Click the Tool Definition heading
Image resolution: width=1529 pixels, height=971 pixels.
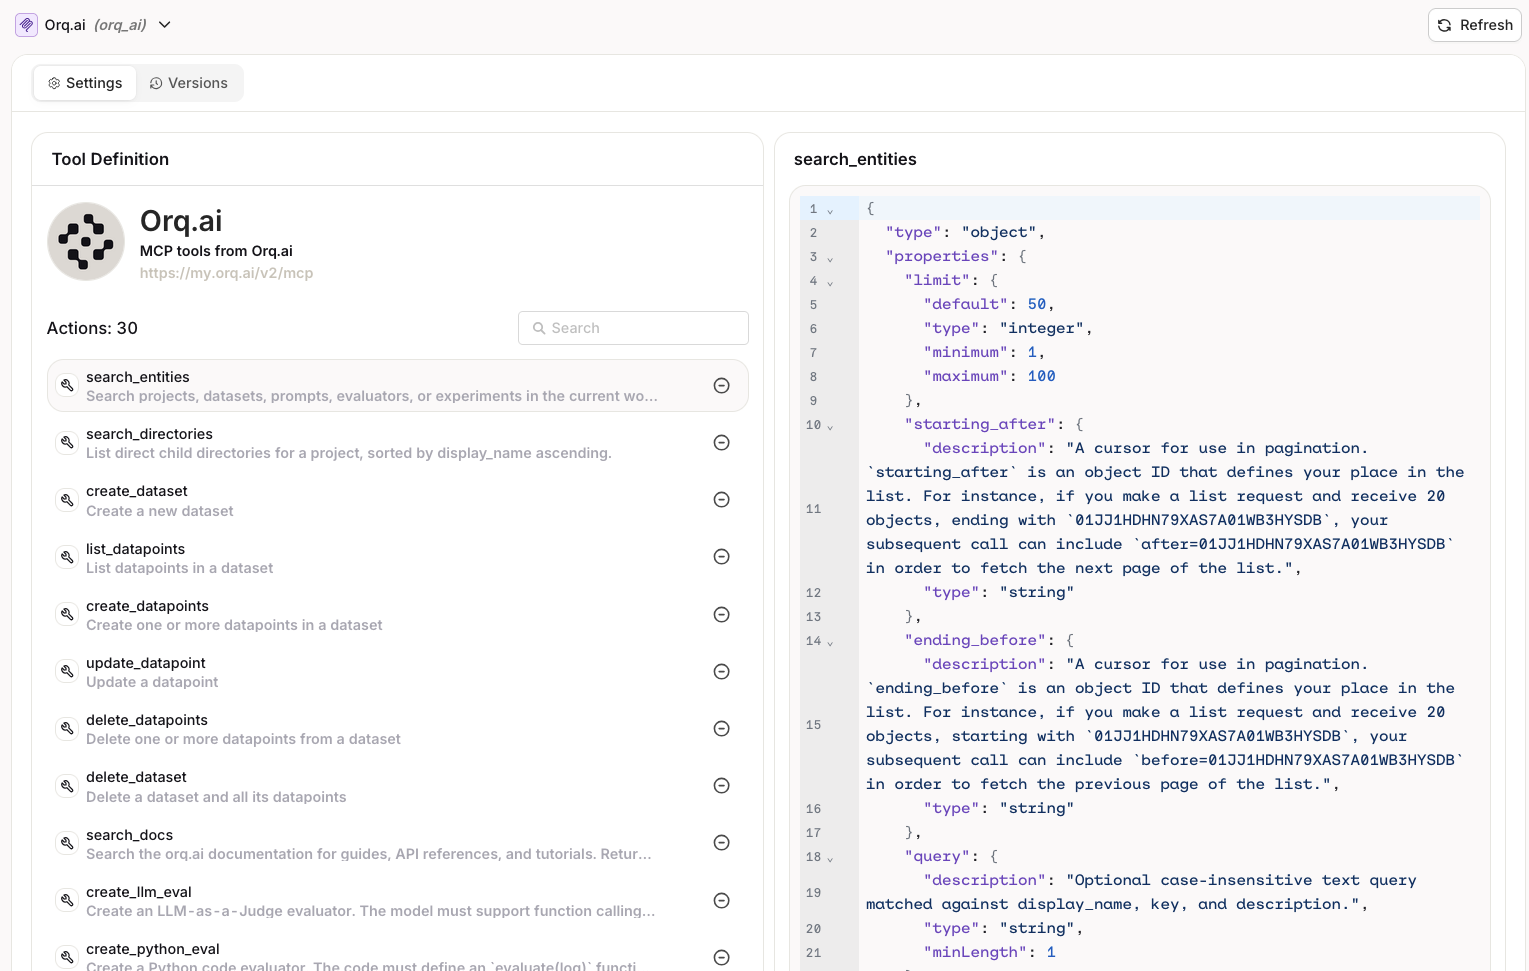pyautogui.click(x=110, y=159)
